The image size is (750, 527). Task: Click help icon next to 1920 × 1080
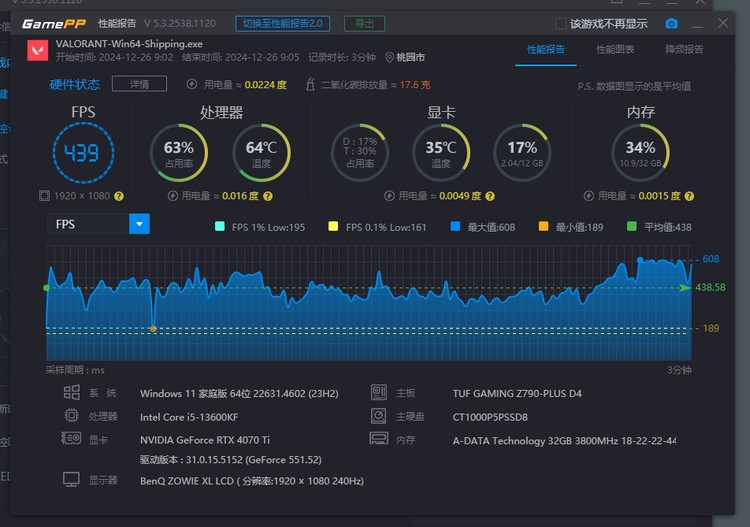tap(119, 196)
